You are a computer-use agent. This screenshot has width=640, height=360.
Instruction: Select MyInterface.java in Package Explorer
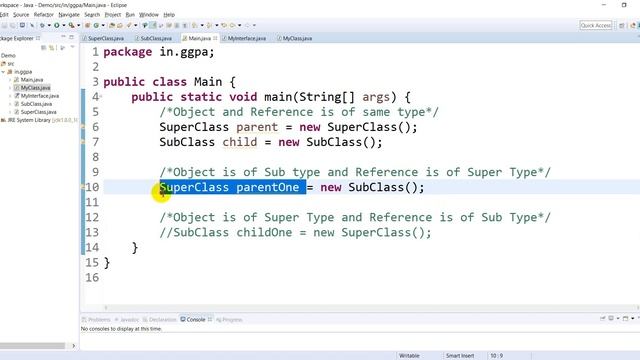[40, 96]
